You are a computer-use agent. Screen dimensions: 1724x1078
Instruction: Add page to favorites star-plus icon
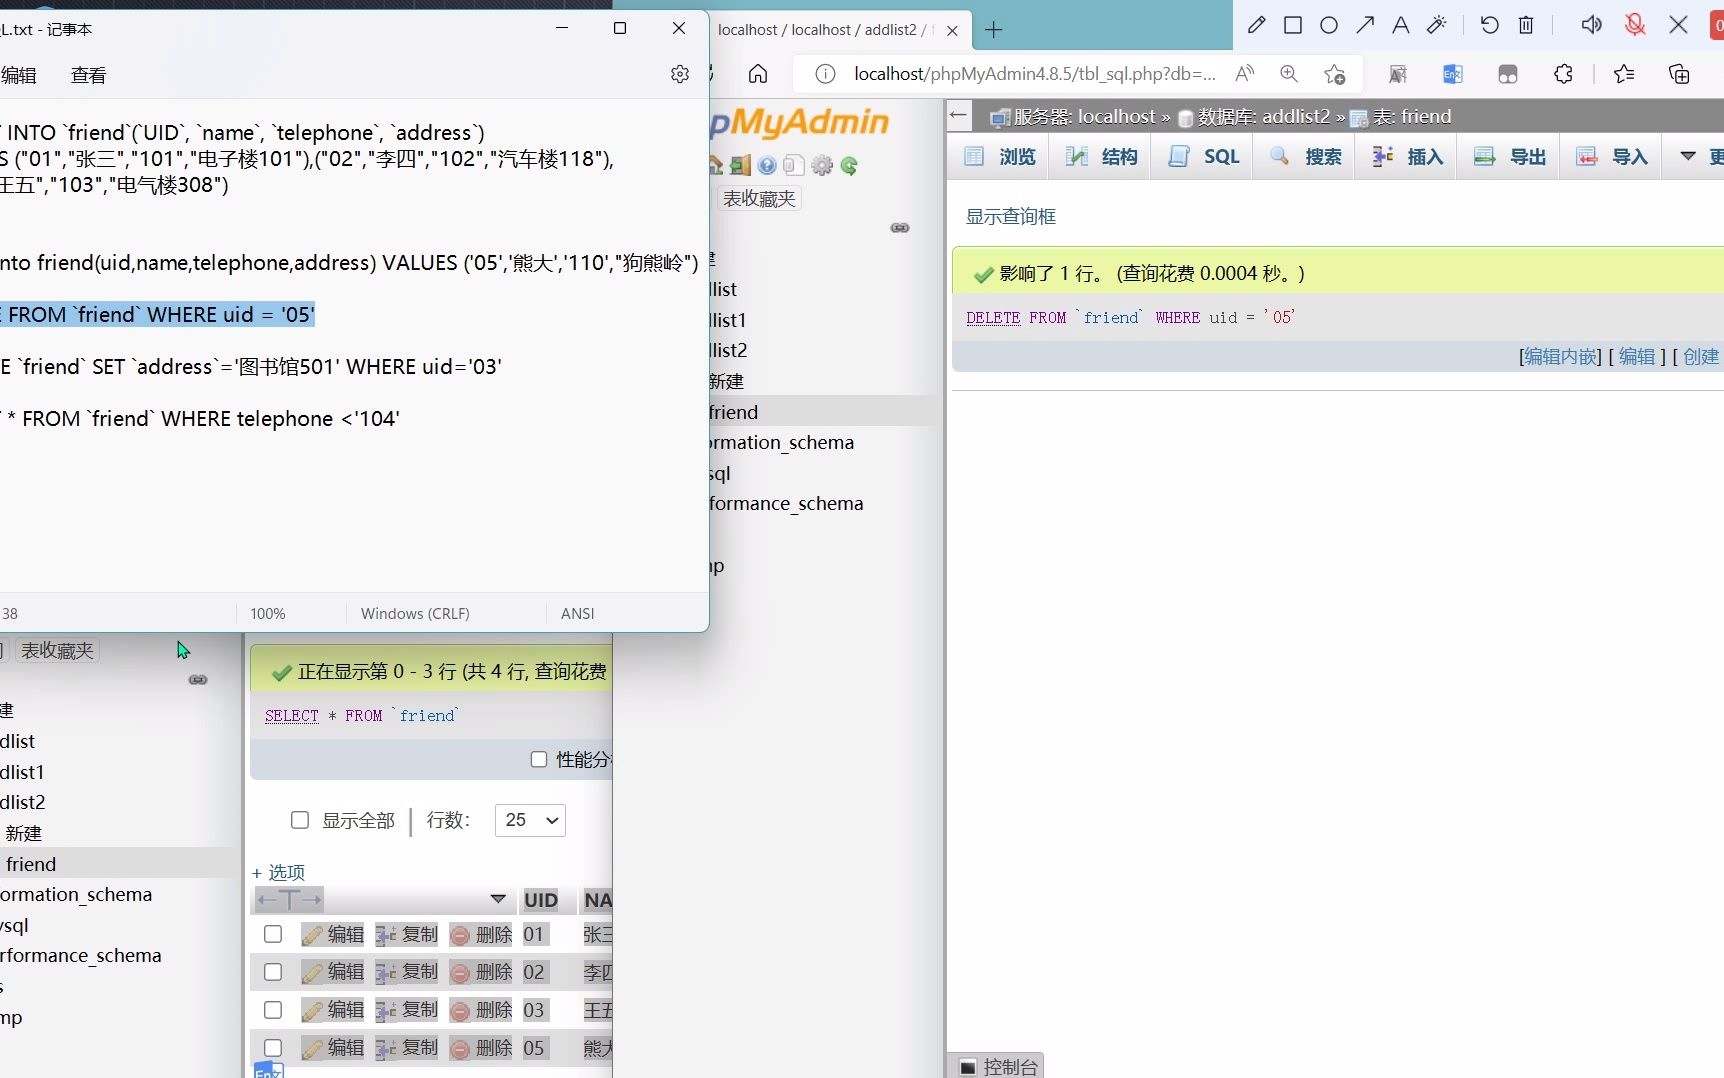click(x=1334, y=74)
